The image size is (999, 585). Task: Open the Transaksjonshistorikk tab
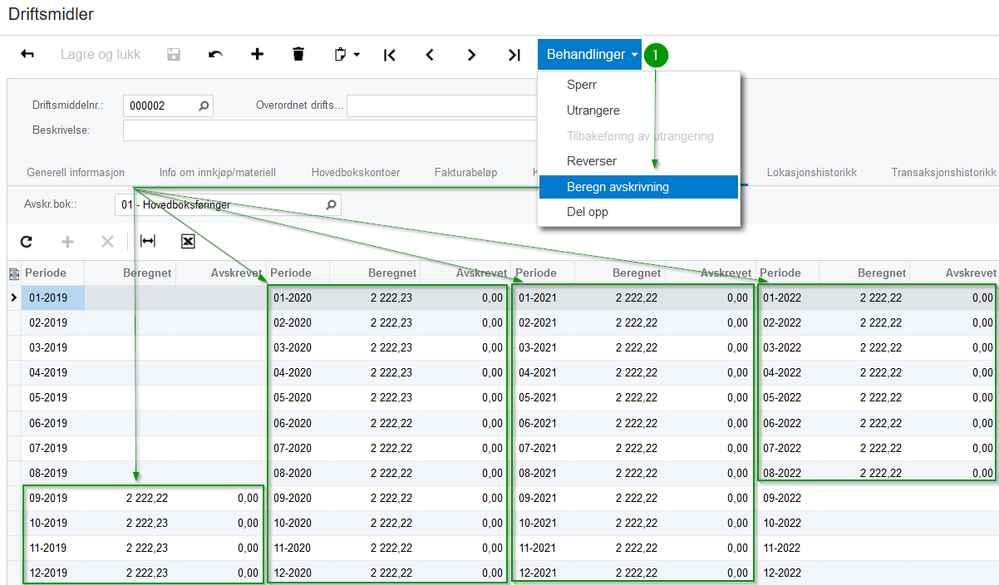[943, 173]
